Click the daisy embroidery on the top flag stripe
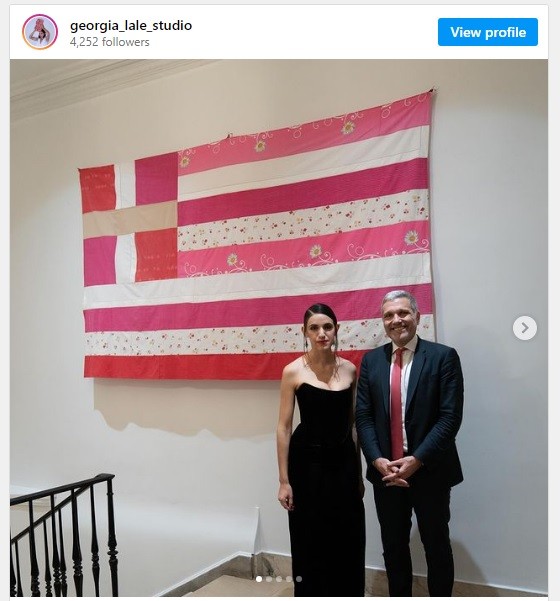The image size is (560, 601). pos(348,127)
